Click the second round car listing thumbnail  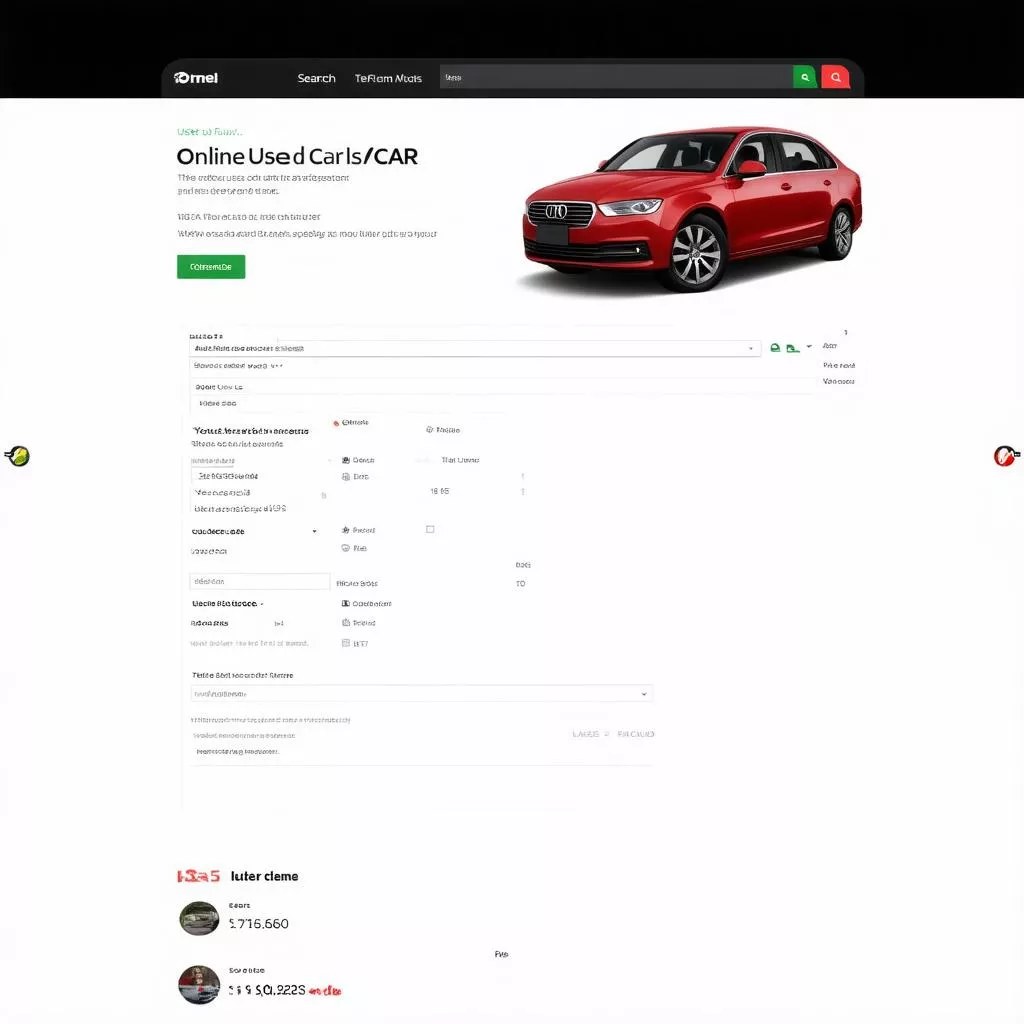199,985
